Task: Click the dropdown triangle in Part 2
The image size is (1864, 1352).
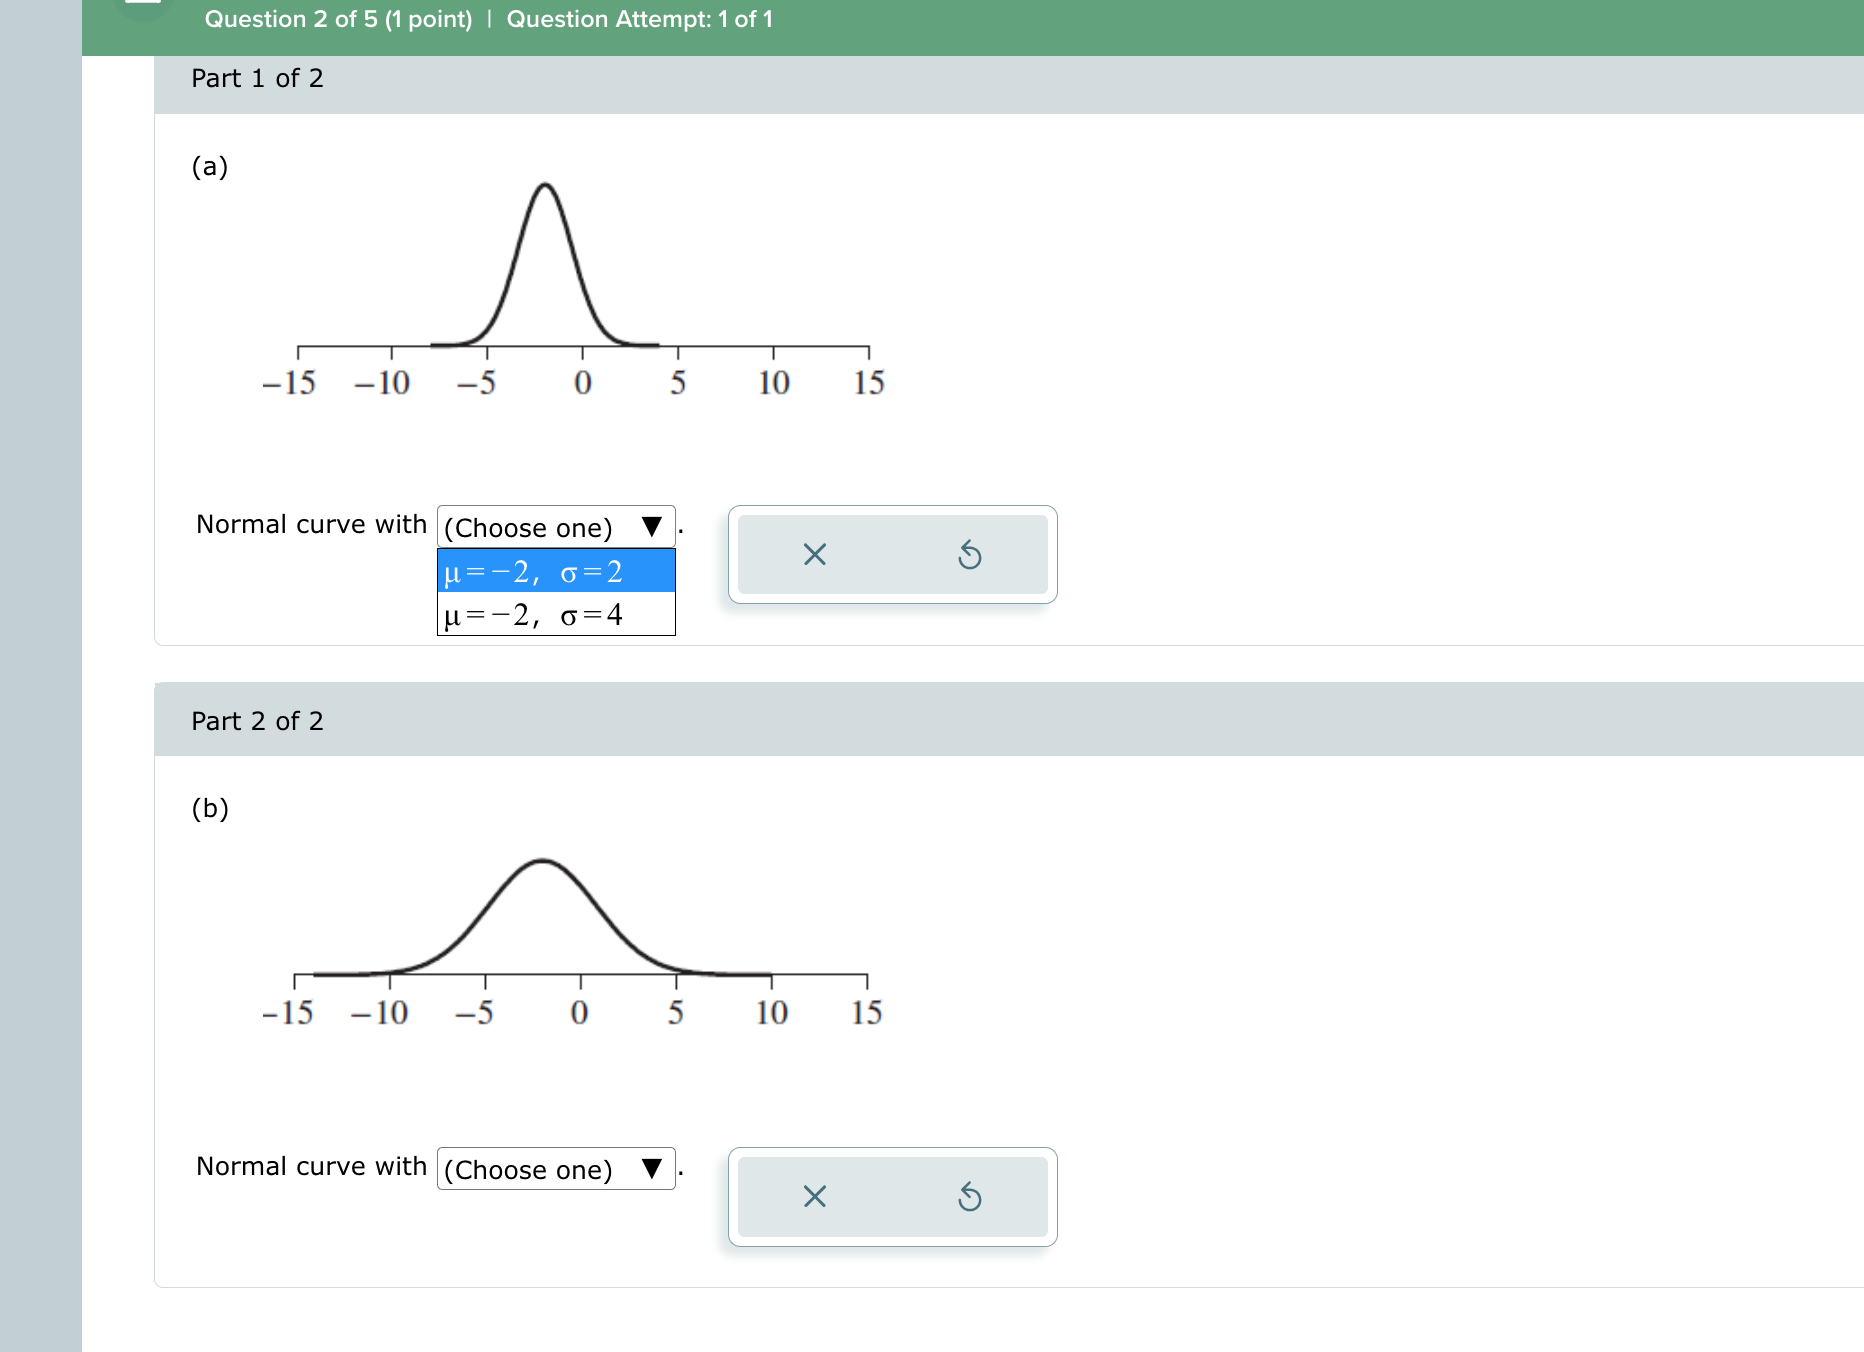Action: 652,1168
